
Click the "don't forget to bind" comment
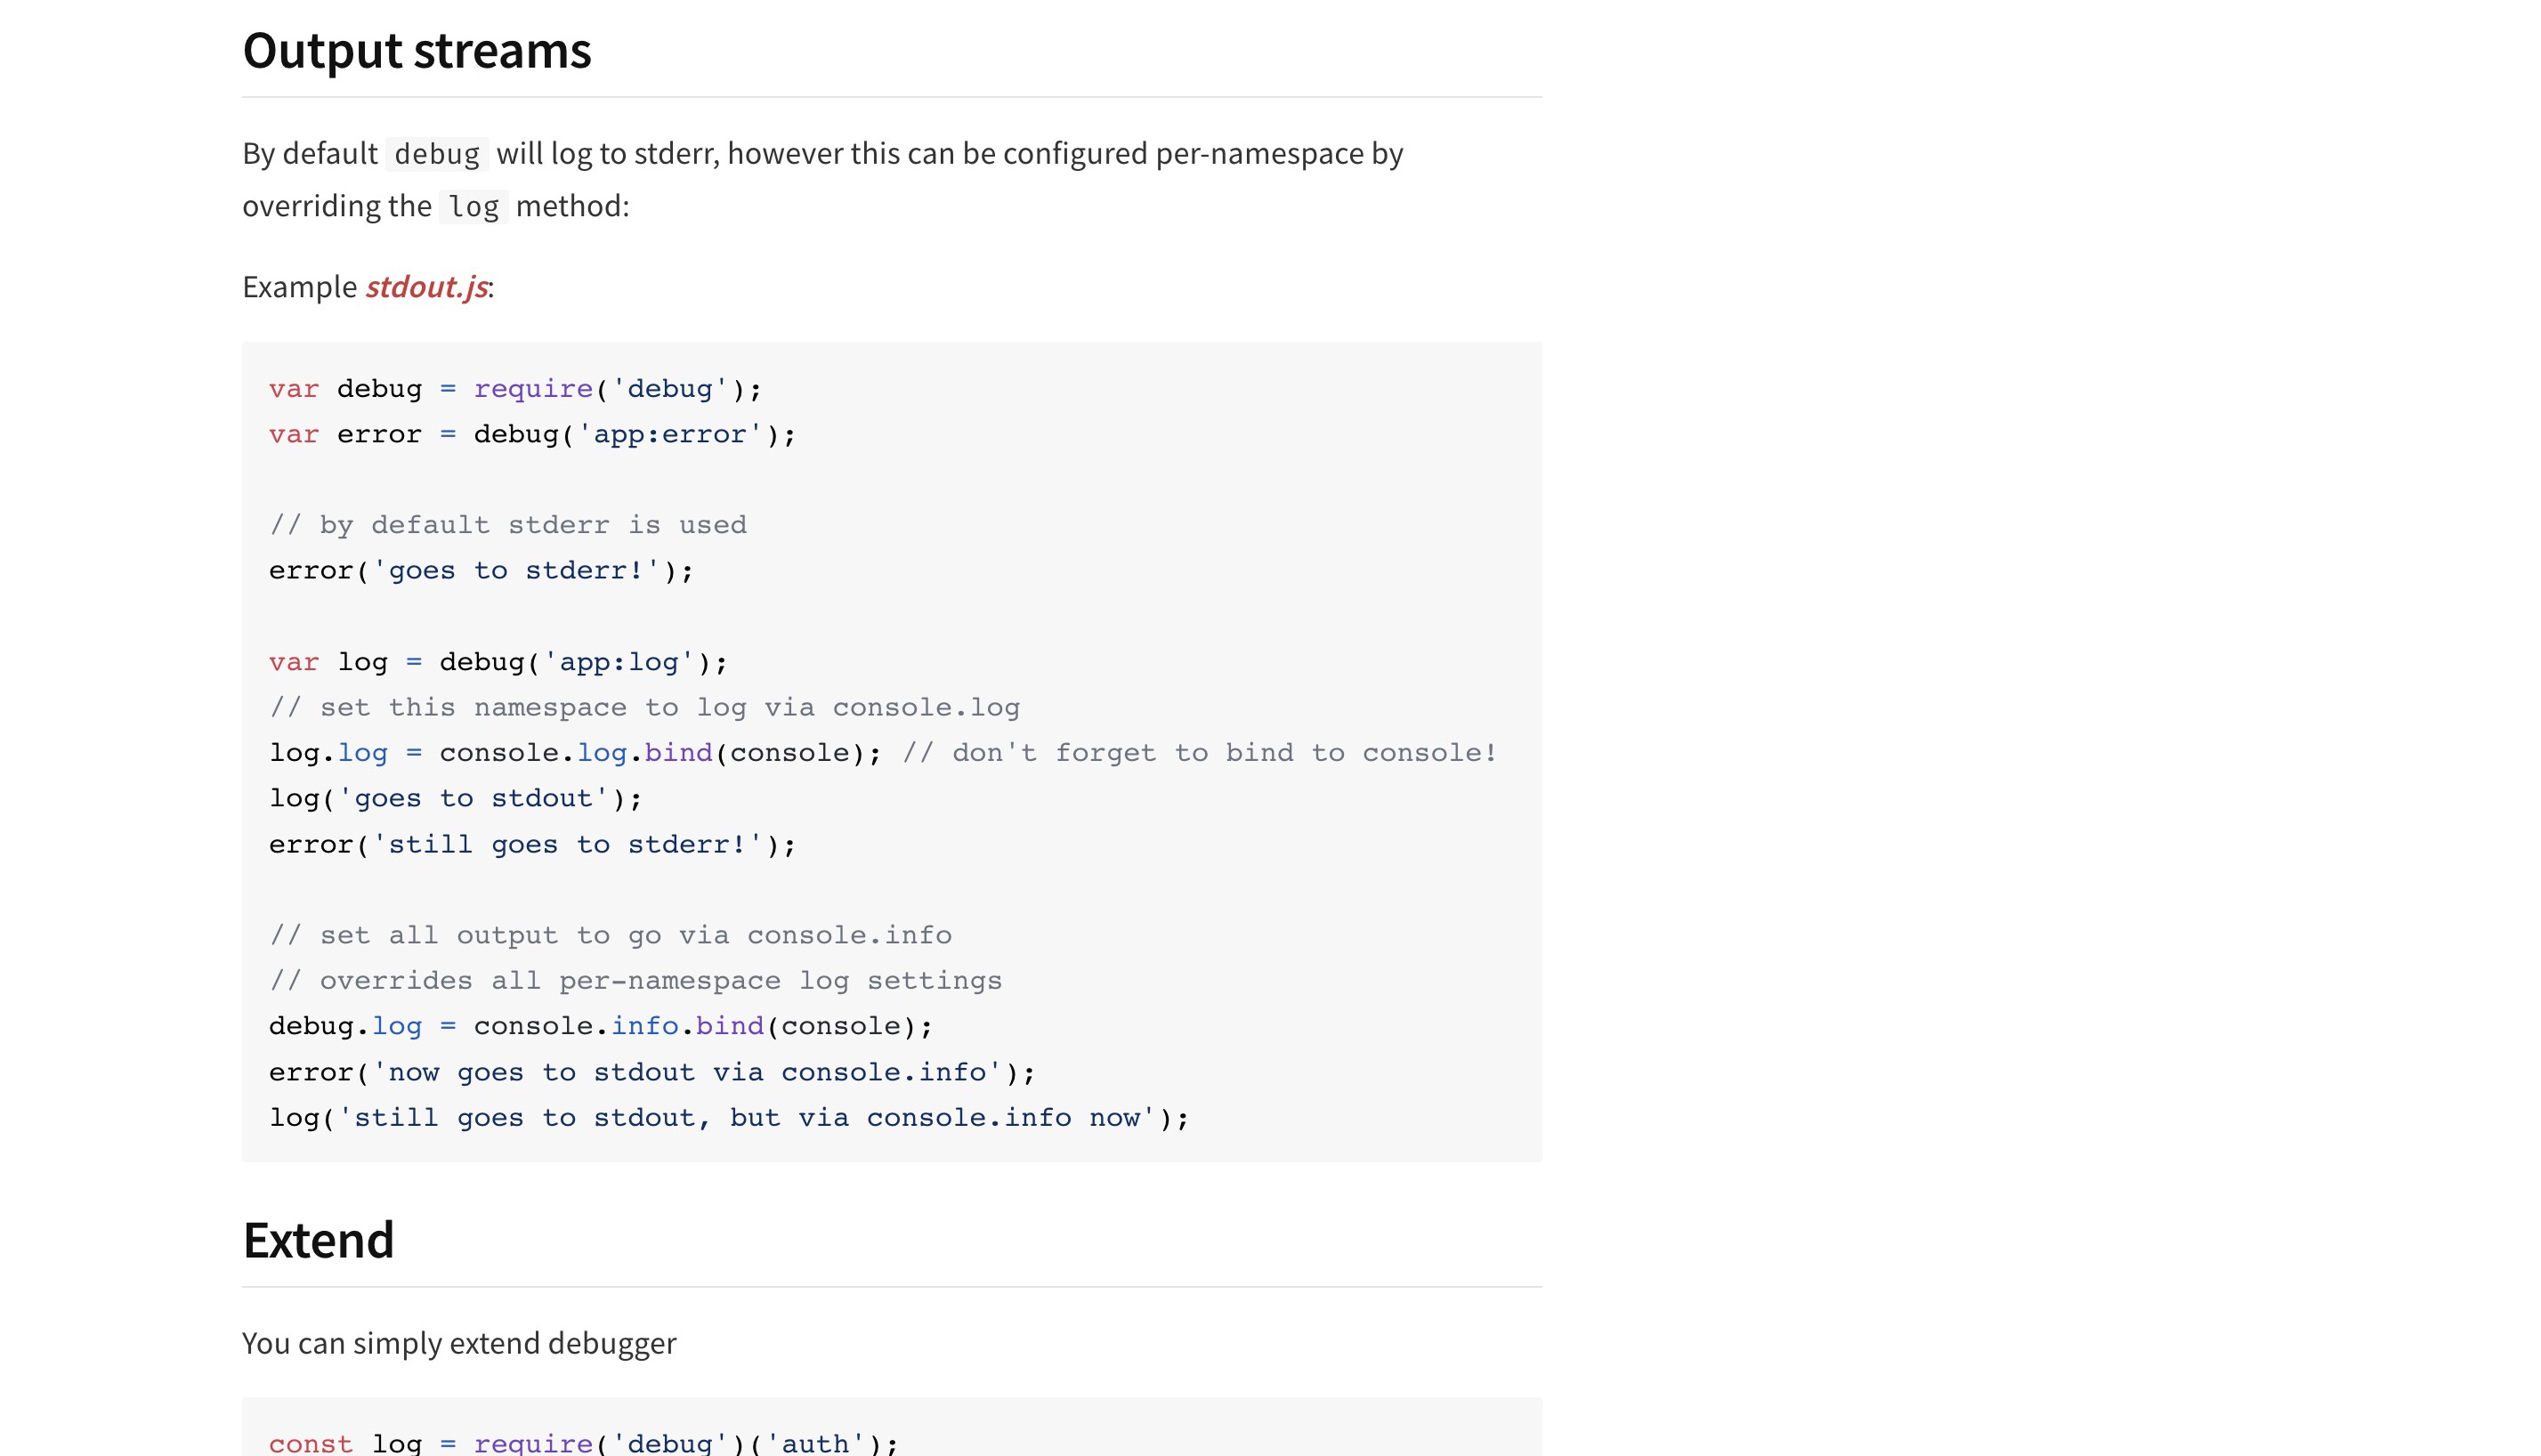(x=1199, y=753)
